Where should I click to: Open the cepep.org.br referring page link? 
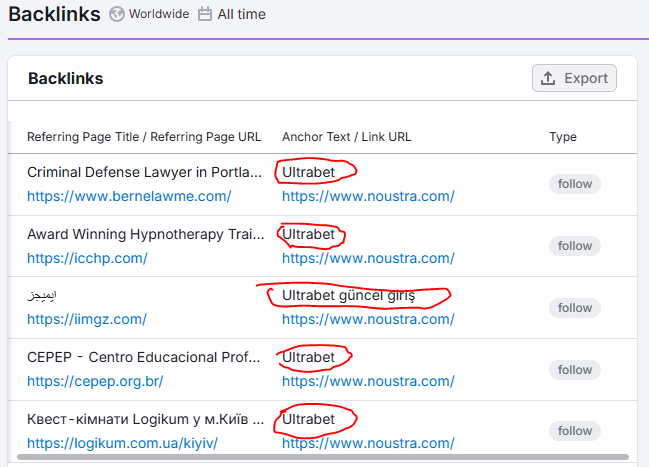coord(95,381)
